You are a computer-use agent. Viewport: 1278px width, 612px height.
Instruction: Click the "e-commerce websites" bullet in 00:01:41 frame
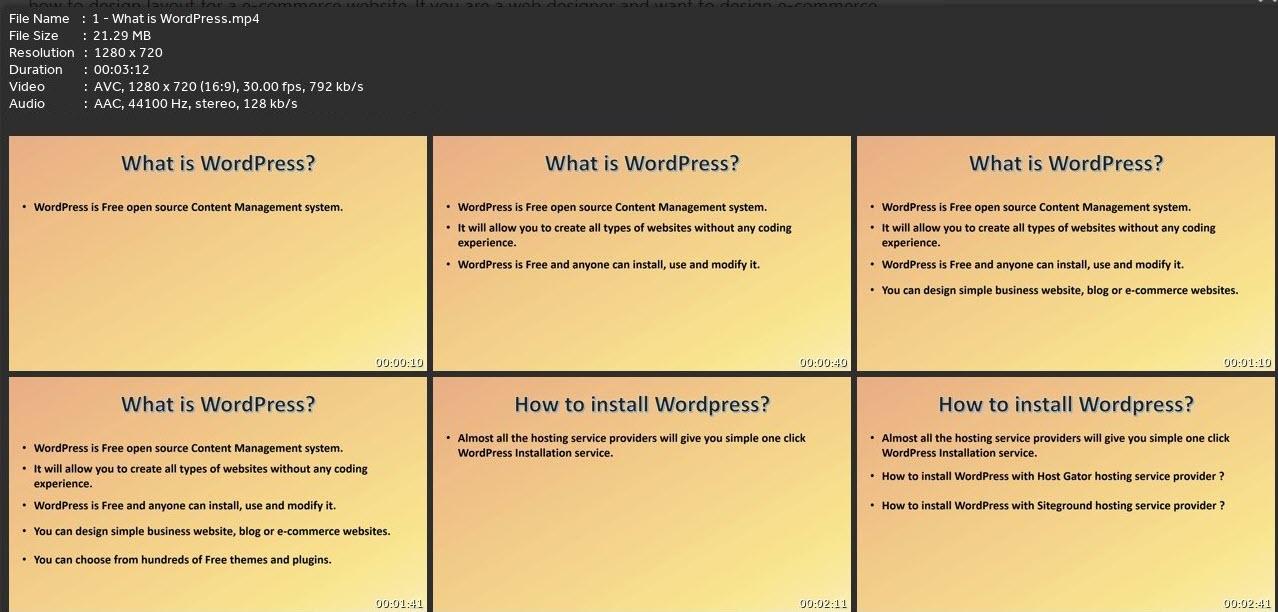212,532
